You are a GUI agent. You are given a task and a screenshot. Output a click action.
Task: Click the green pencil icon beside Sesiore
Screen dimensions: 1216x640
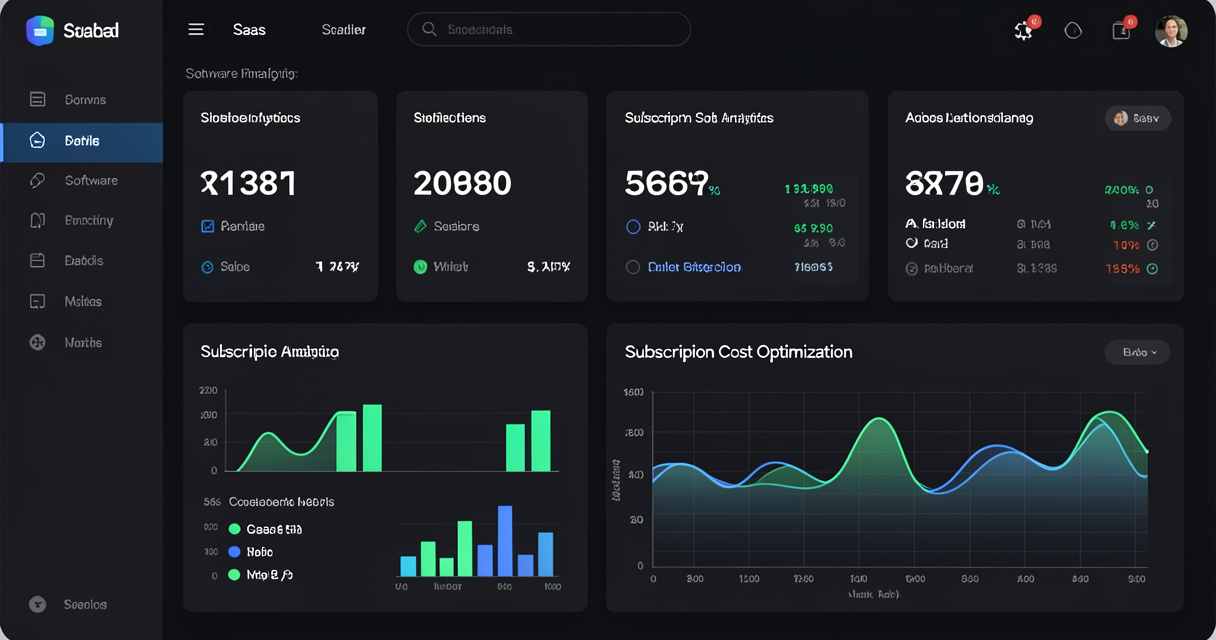421,226
